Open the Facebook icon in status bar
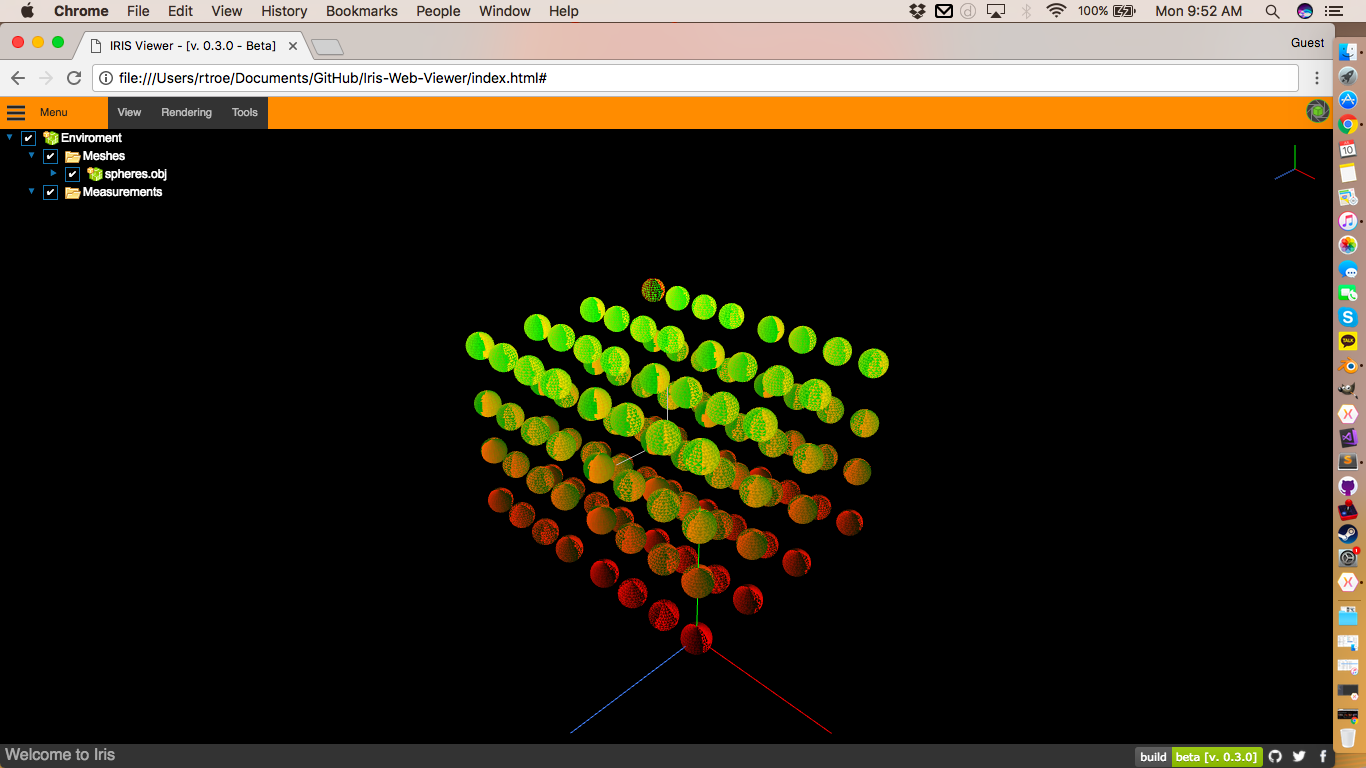The width and height of the screenshot is (1366, 768). (1323, 757)
